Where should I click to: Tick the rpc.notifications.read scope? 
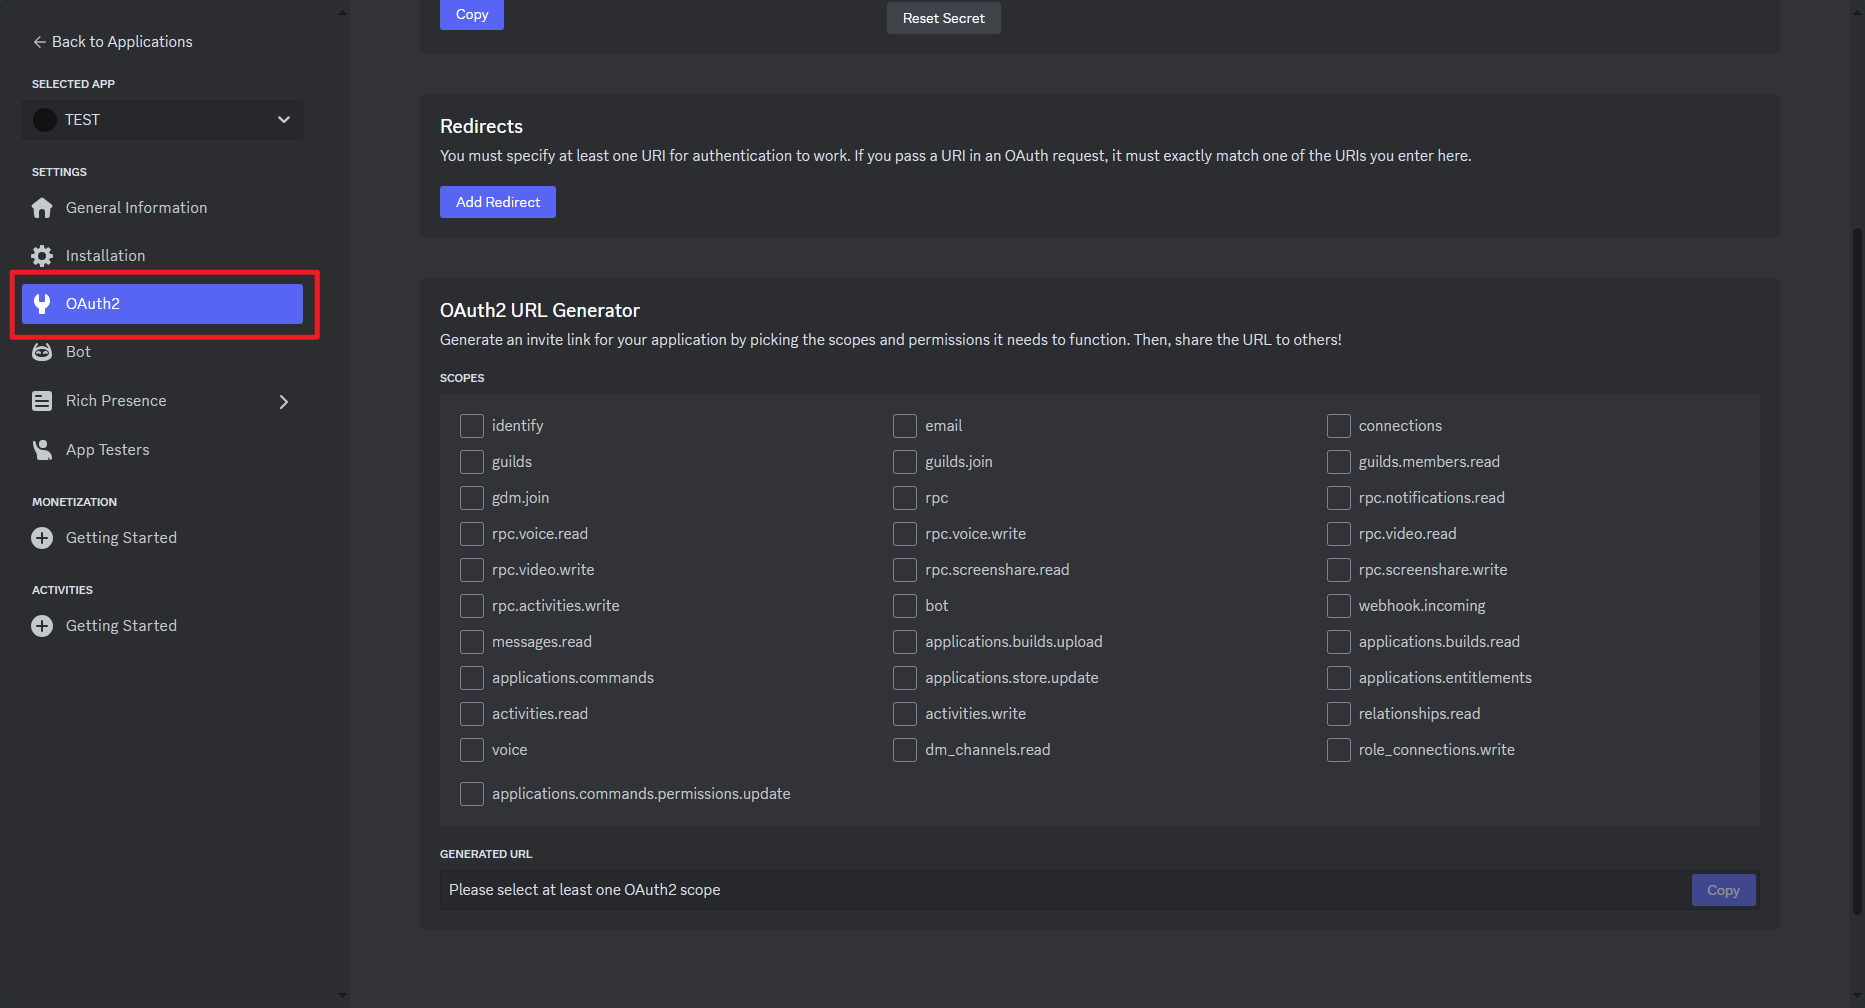tap(1339, 498)
